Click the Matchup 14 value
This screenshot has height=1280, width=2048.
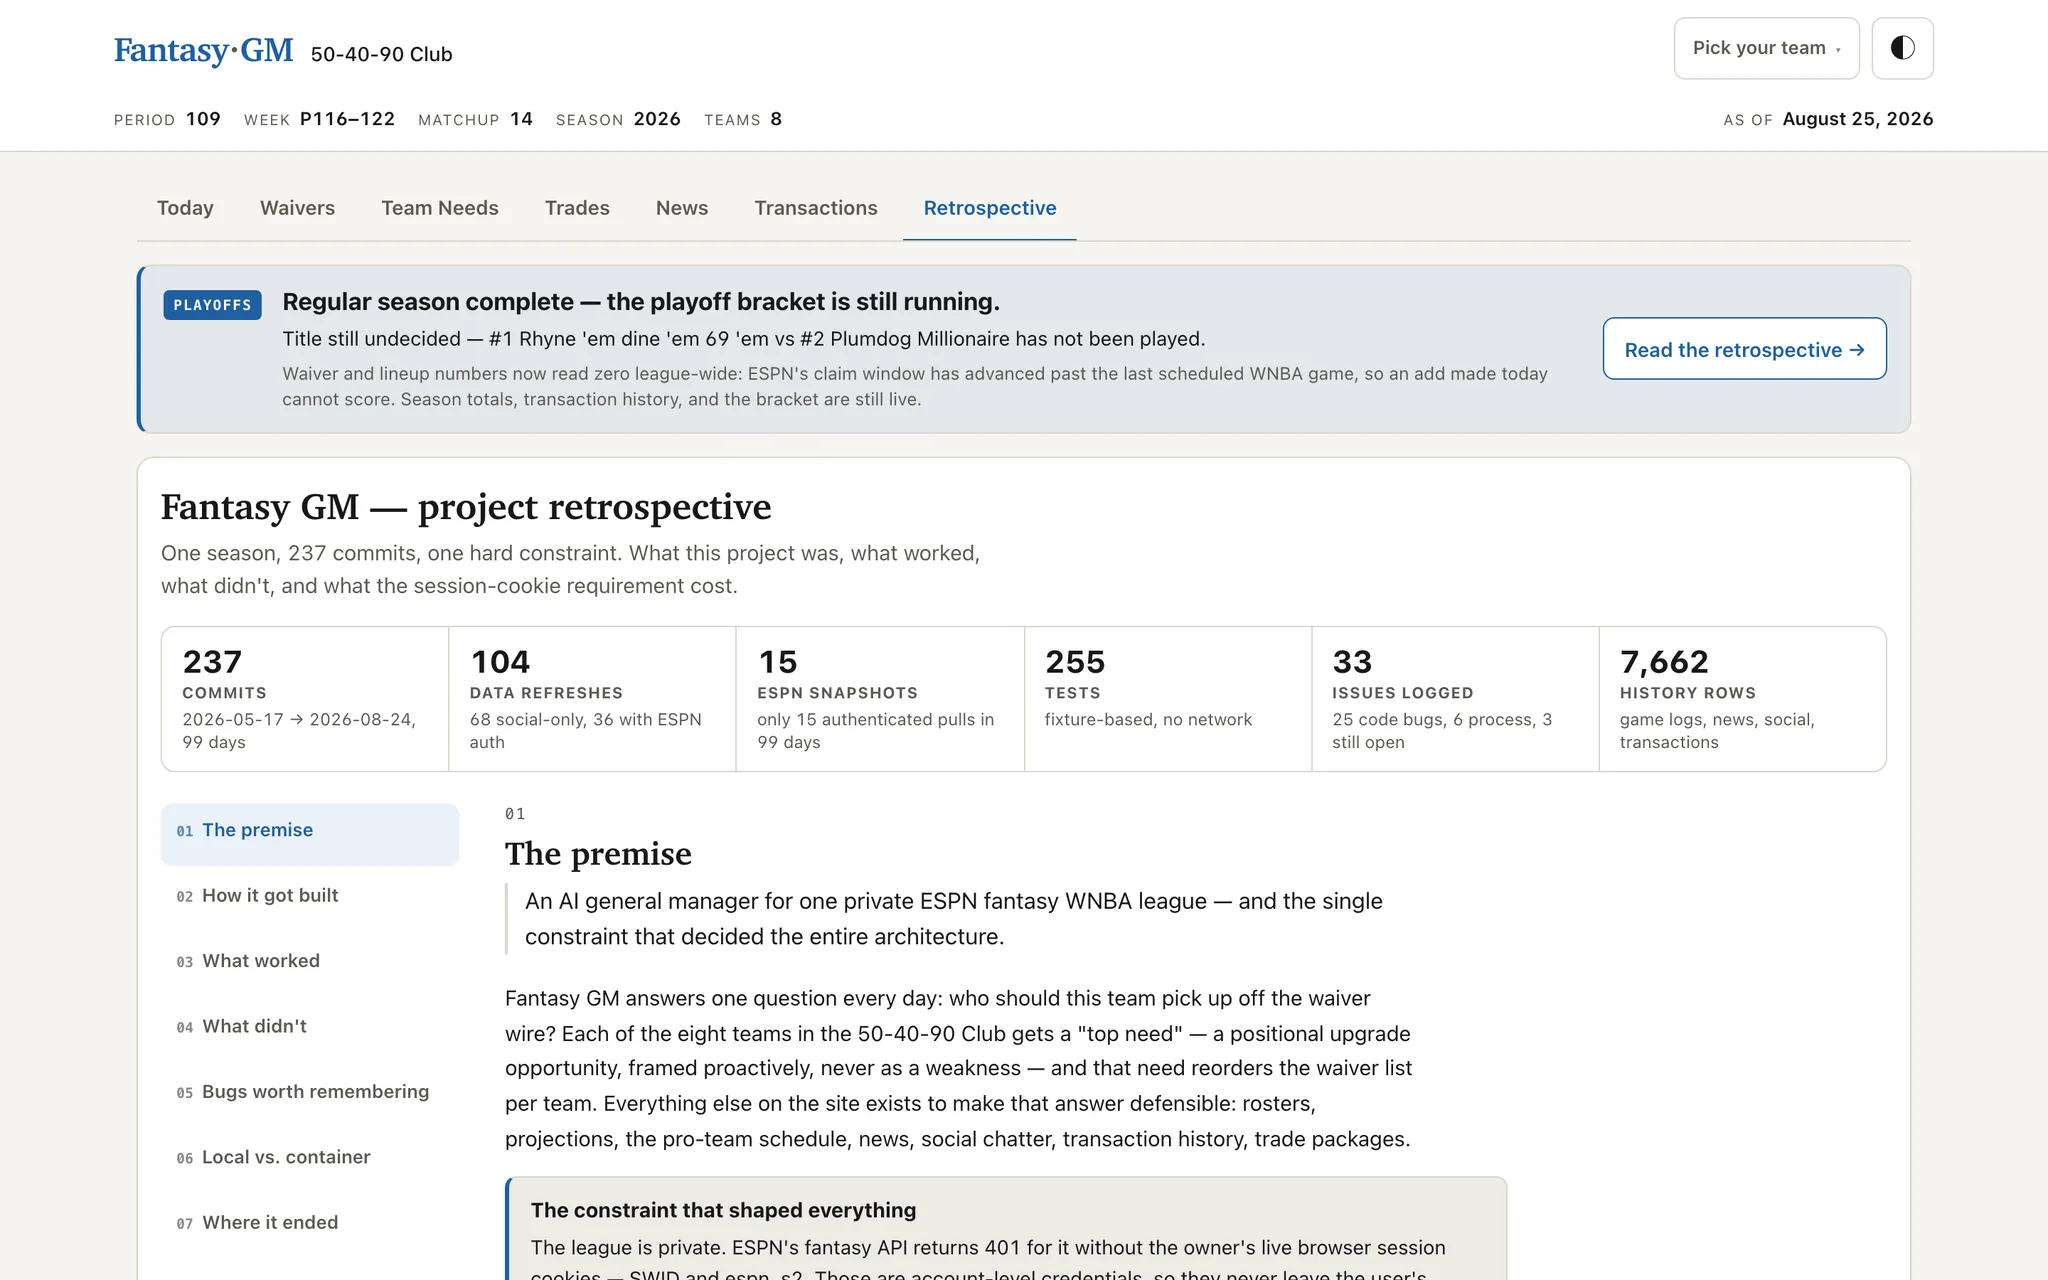pos(521,119)
